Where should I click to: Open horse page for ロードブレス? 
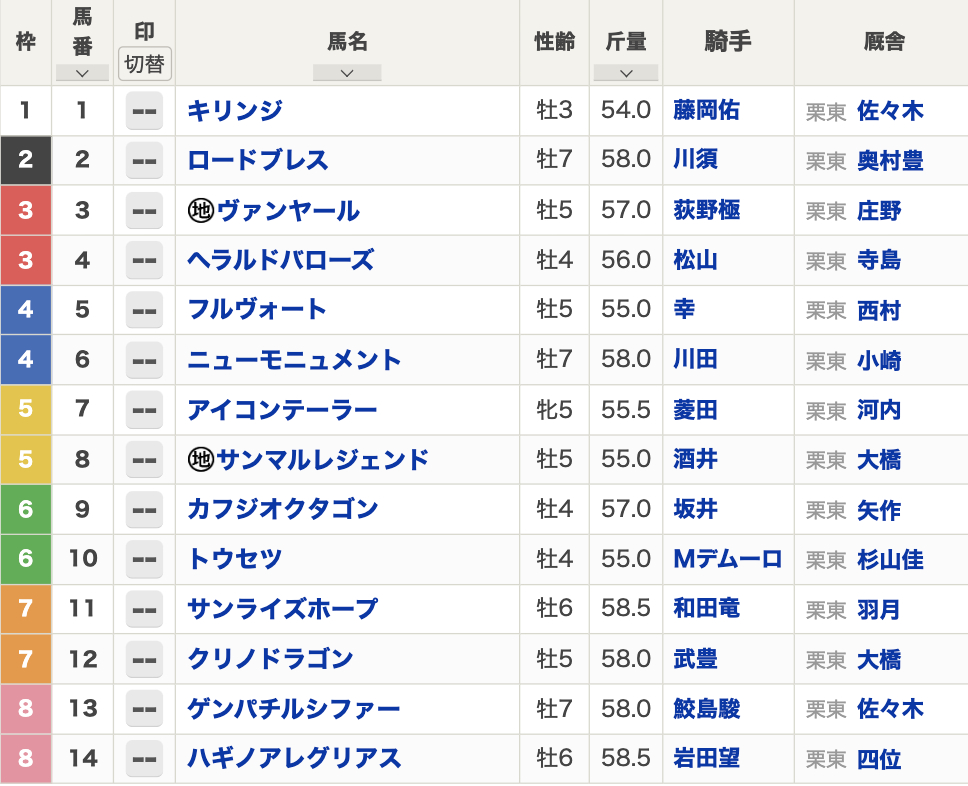(258, 160)
